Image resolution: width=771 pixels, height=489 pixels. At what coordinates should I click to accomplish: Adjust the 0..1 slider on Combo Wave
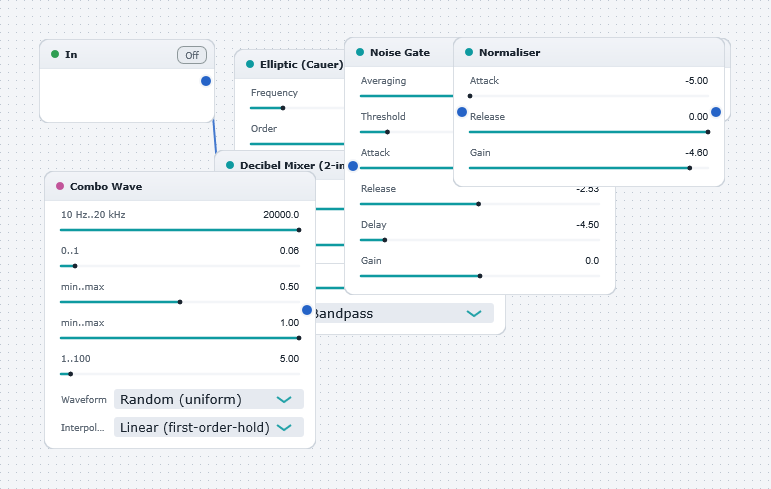[180, 266]
